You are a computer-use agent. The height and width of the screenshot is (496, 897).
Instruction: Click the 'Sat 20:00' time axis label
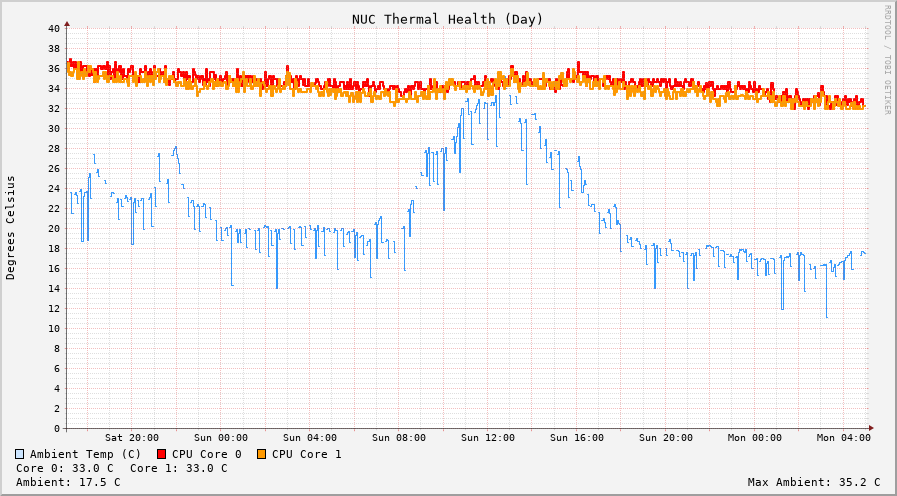click(x=132, y=438)
